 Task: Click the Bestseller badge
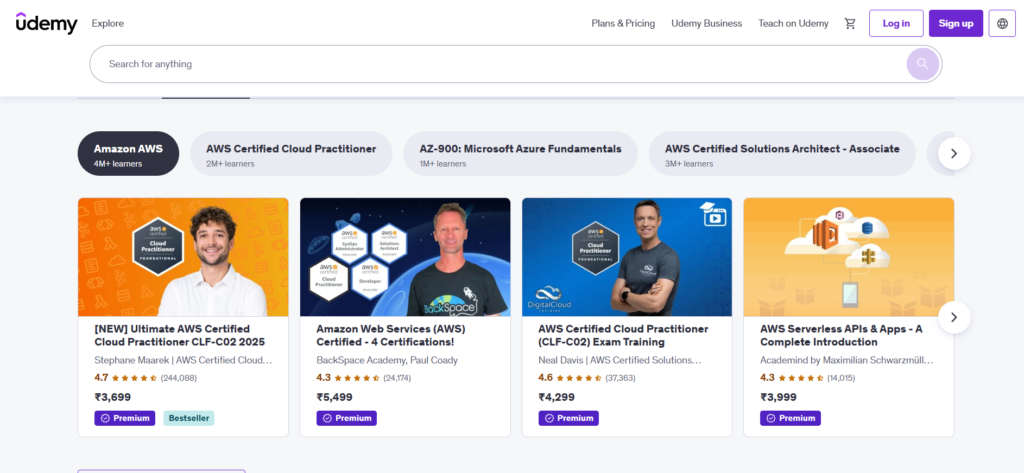point(188,418)
